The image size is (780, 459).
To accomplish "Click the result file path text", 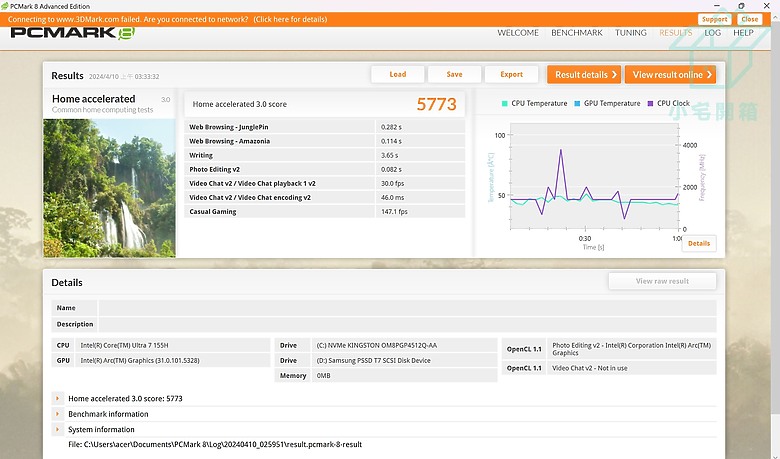I will [x=215, y=445].
